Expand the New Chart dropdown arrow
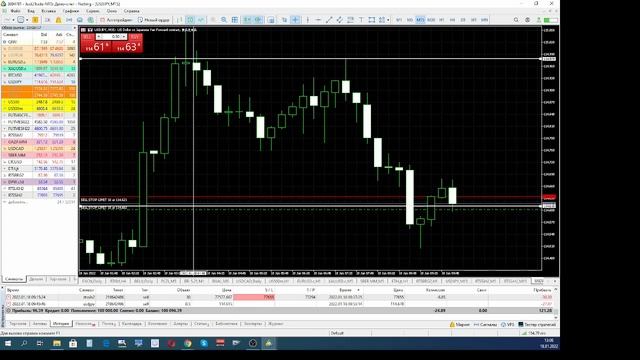This screenshot has height=360, width=640. click(13, 20)
